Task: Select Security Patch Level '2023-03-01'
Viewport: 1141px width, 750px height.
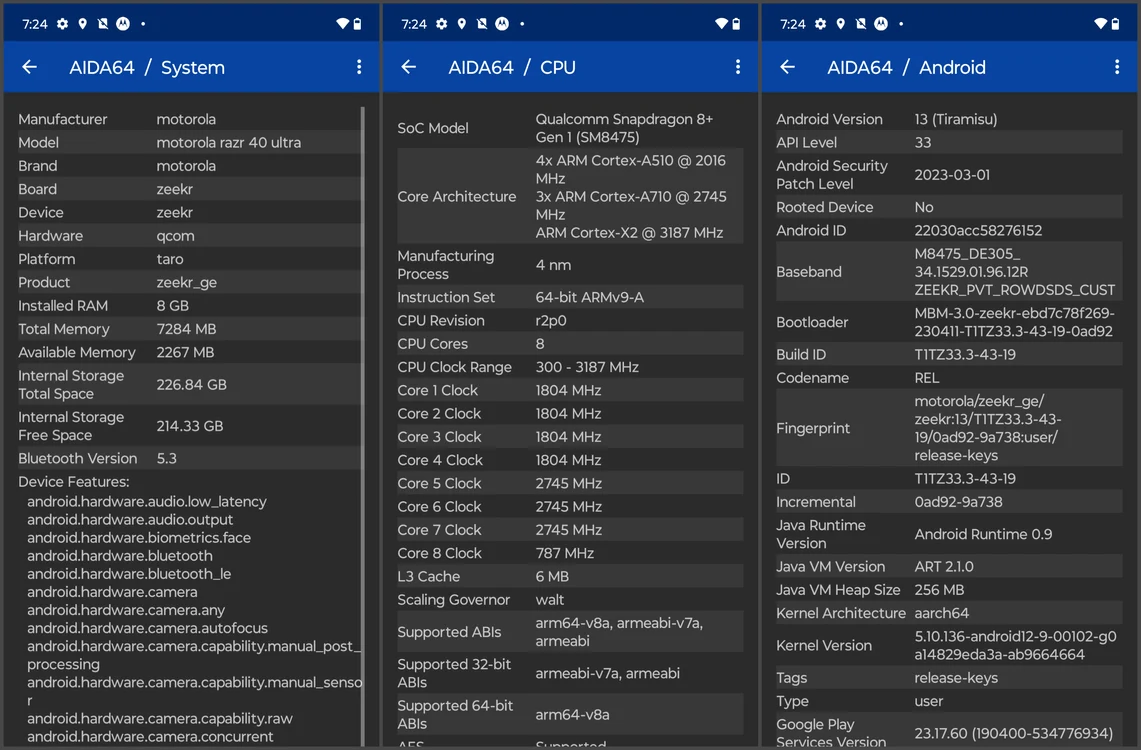Action: click(x=949, y=175)
